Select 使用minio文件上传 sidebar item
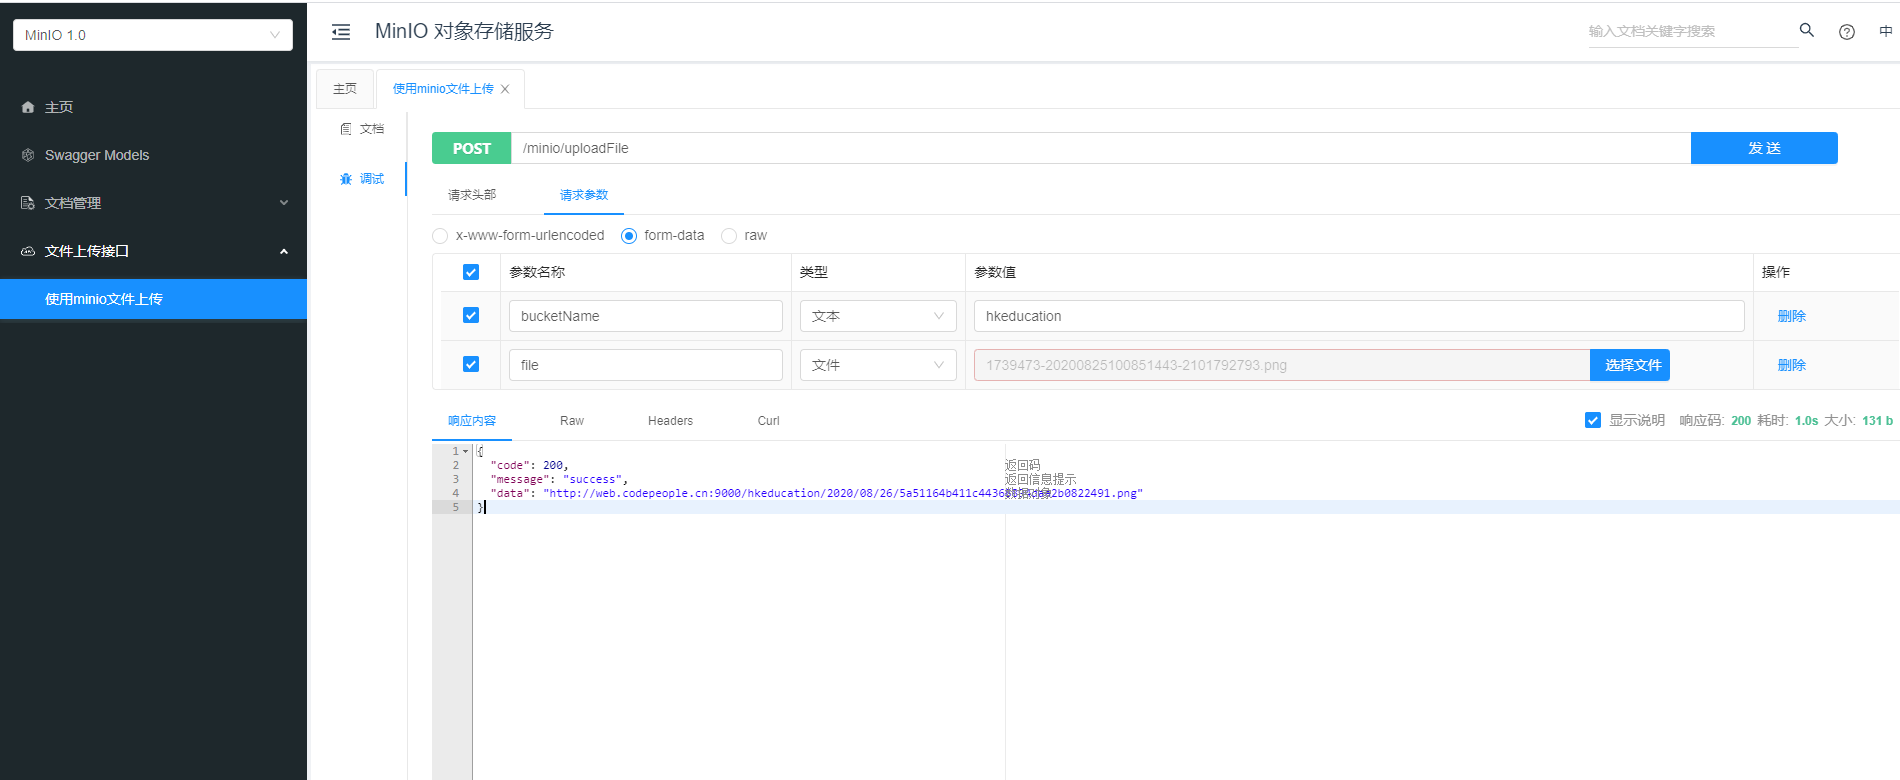This screenshot has height=780, width=1900. tap(153, 299)
